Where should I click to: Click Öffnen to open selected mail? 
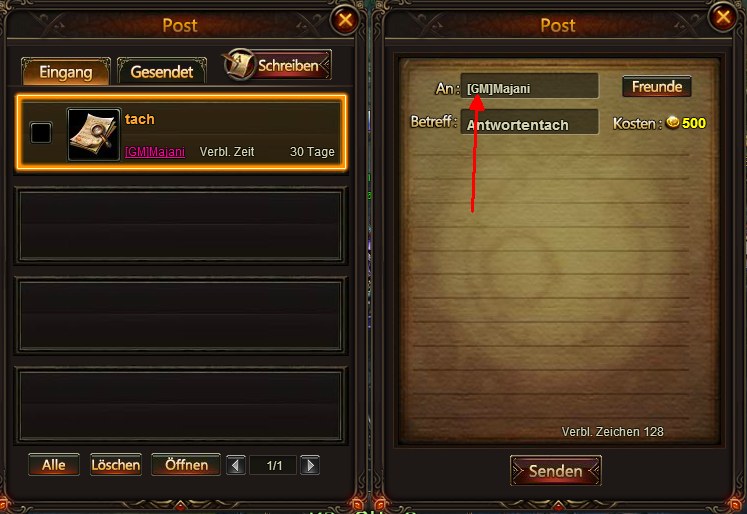(186, 464)
